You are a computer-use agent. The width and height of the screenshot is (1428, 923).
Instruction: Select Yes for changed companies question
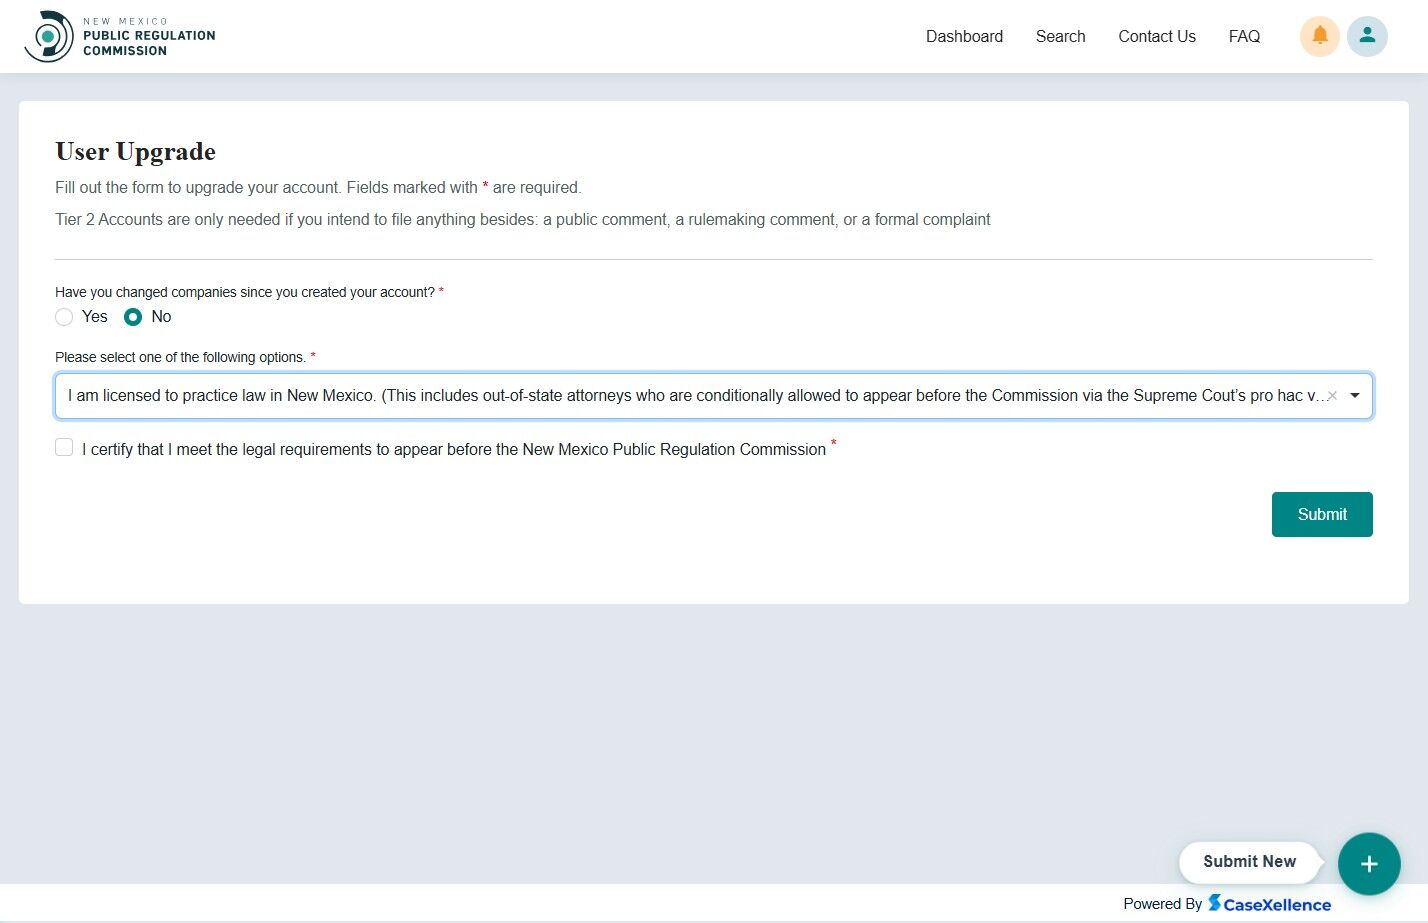(x=63, y=316)
